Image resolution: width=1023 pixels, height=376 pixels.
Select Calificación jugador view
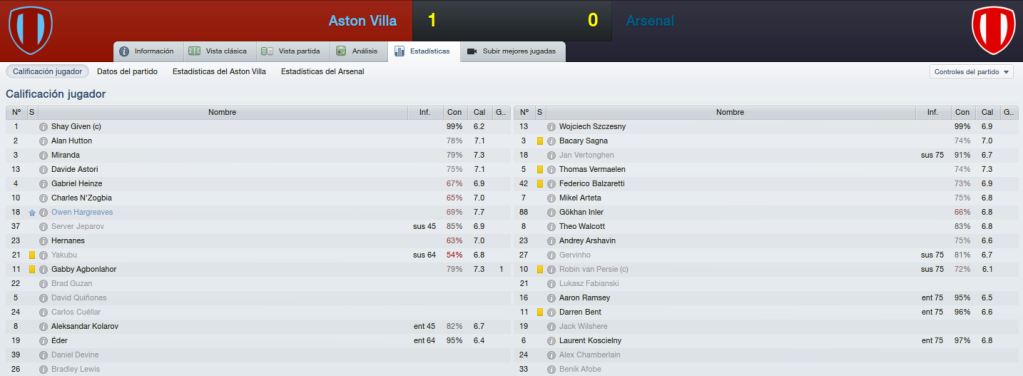coord(48,72)
